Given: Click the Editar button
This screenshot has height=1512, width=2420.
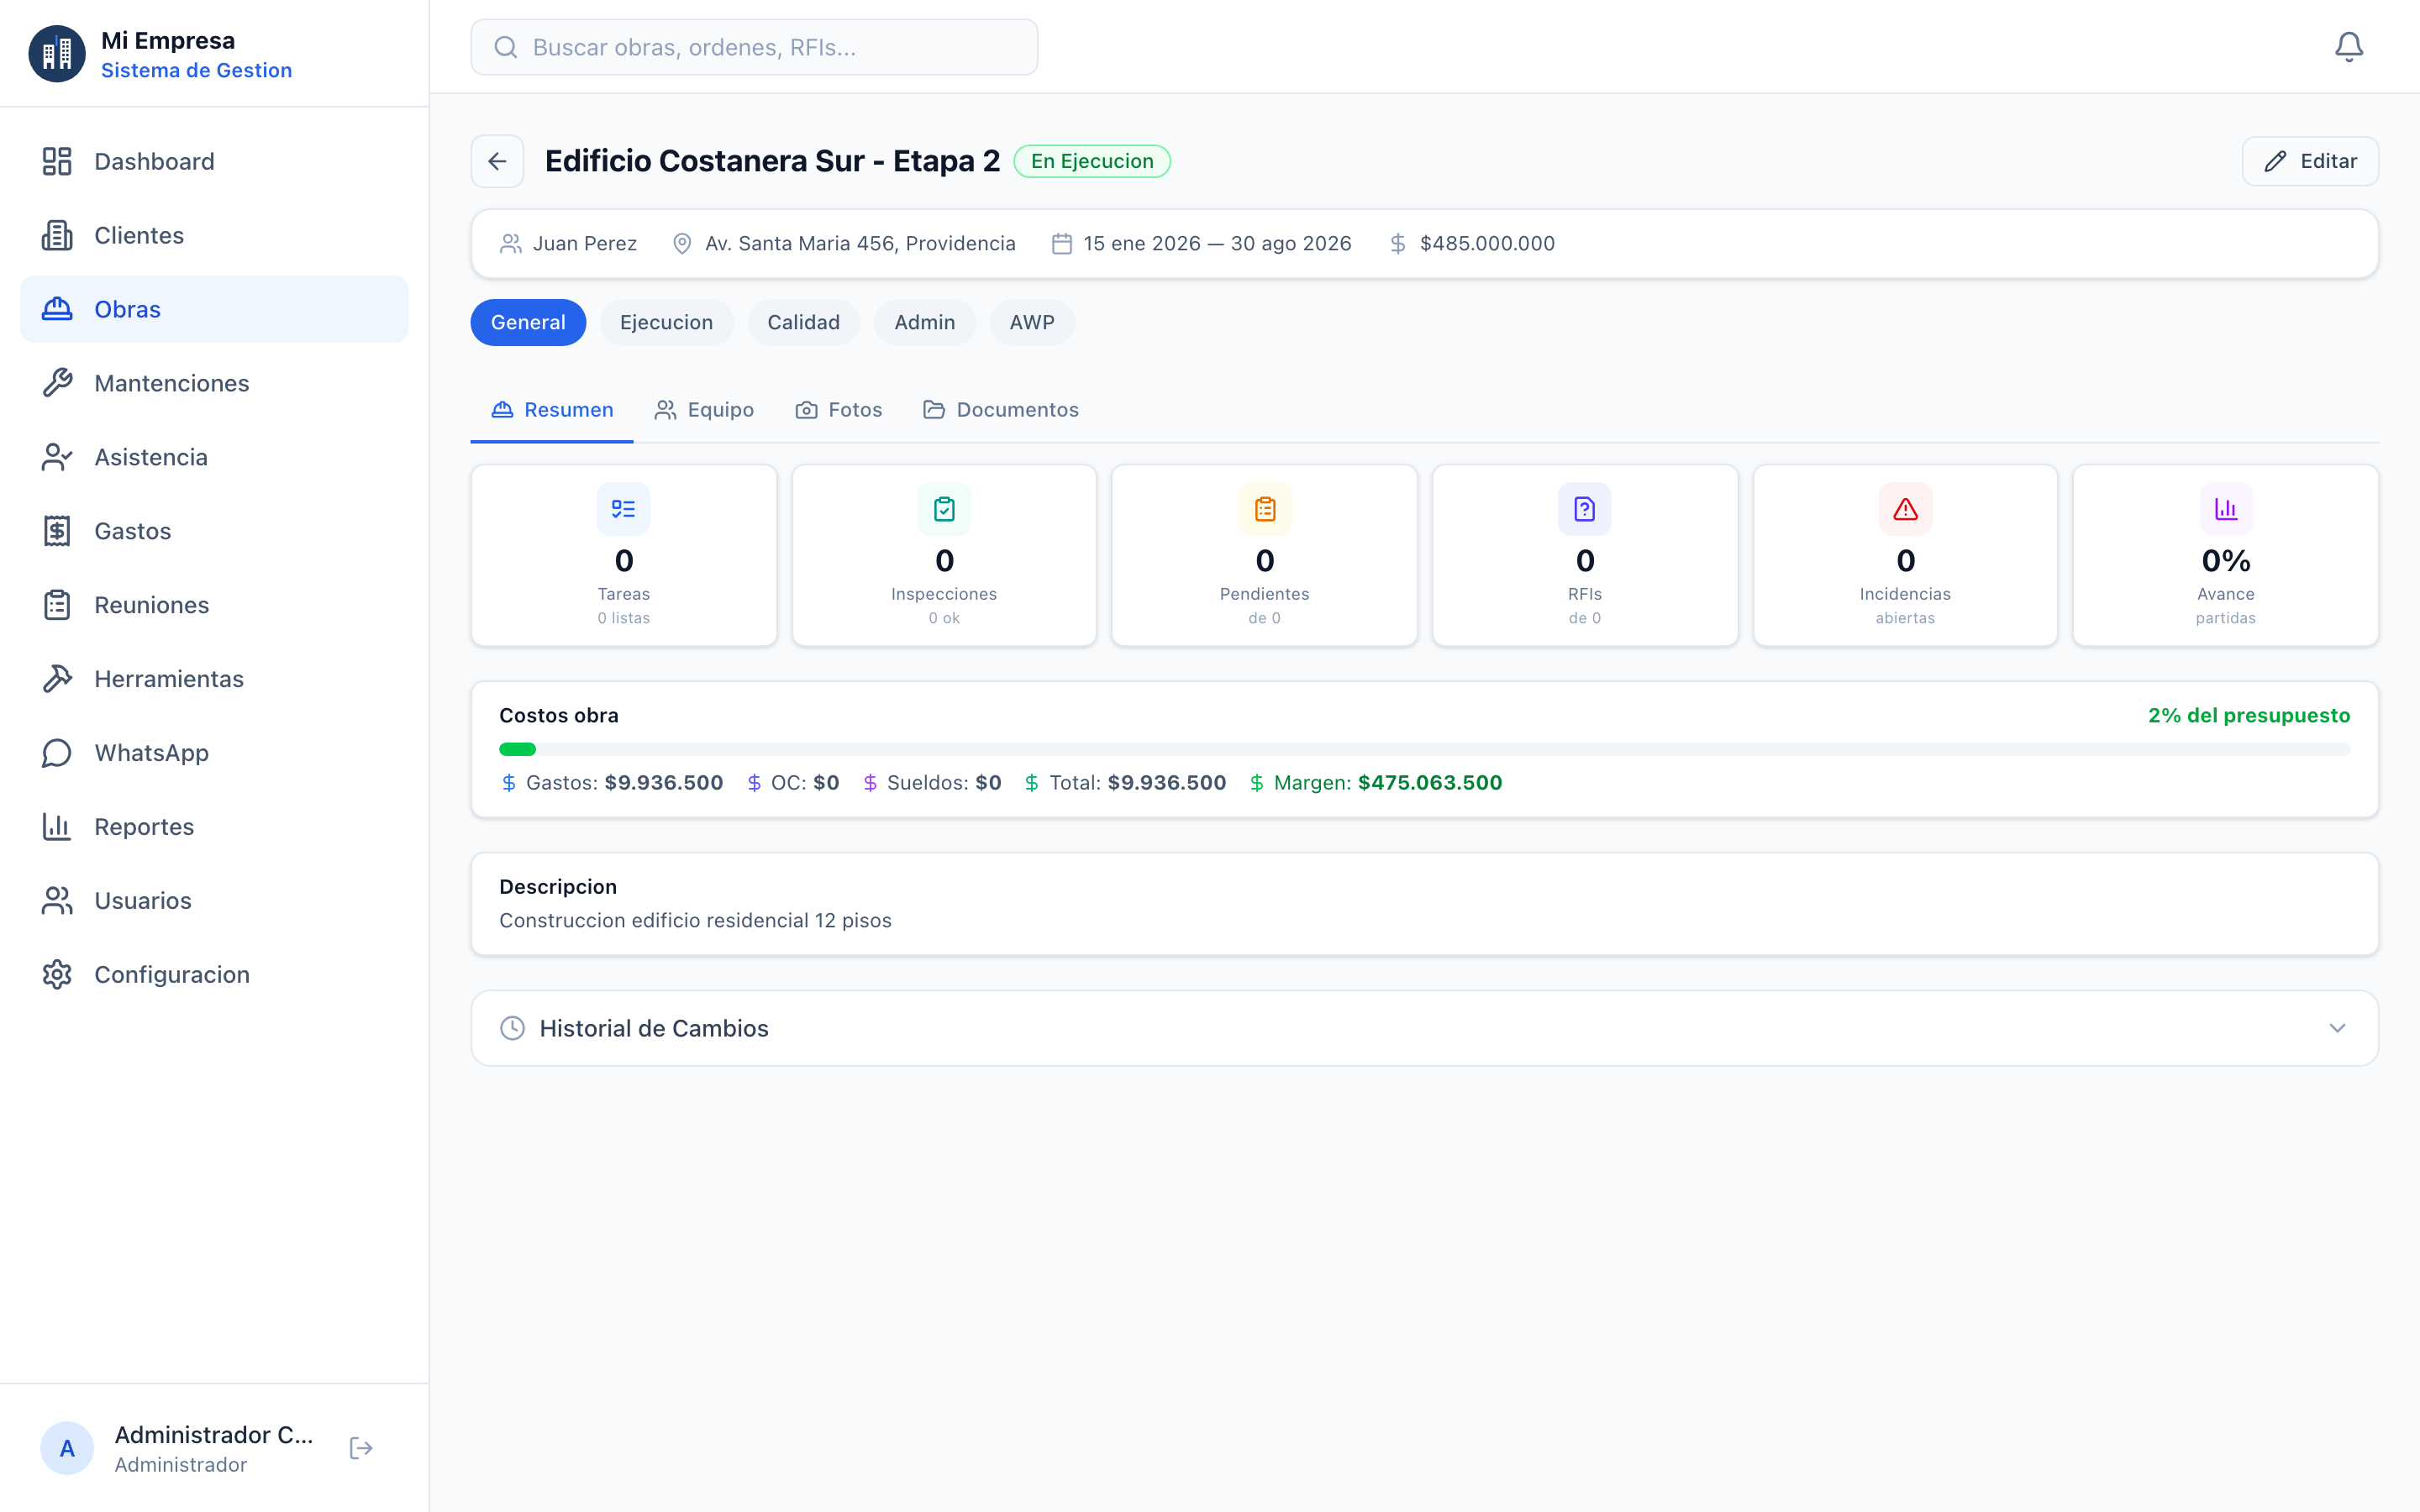Looking at the screenshot, I should coord(2310,161).
